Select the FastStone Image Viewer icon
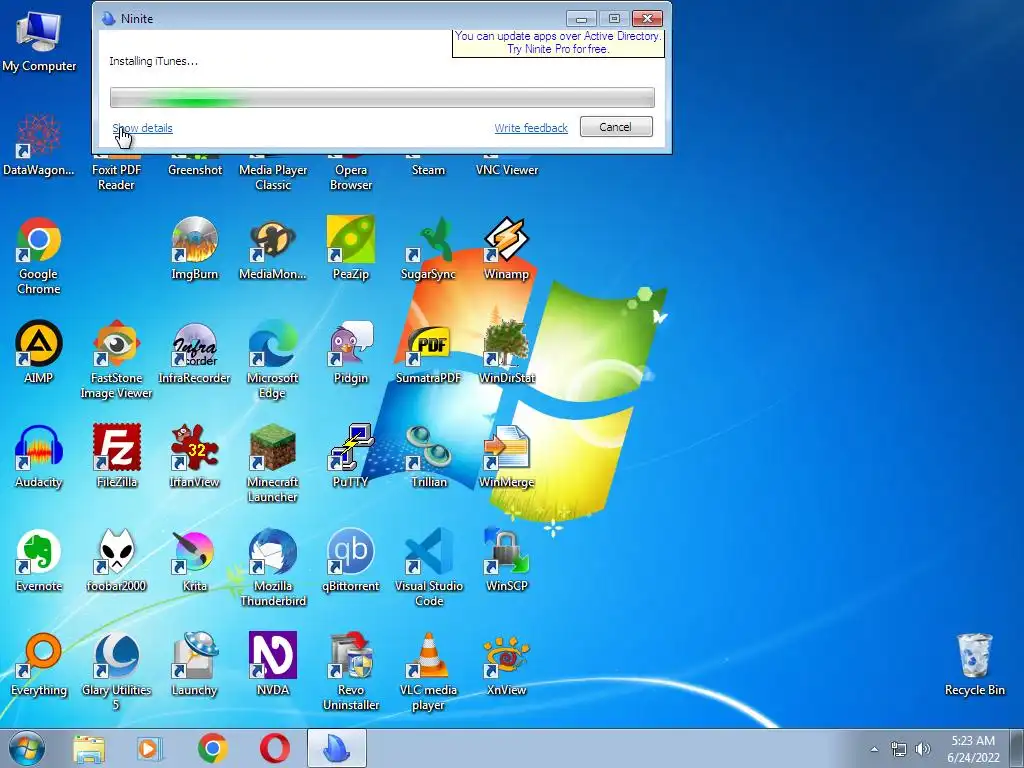 [116, 359]
